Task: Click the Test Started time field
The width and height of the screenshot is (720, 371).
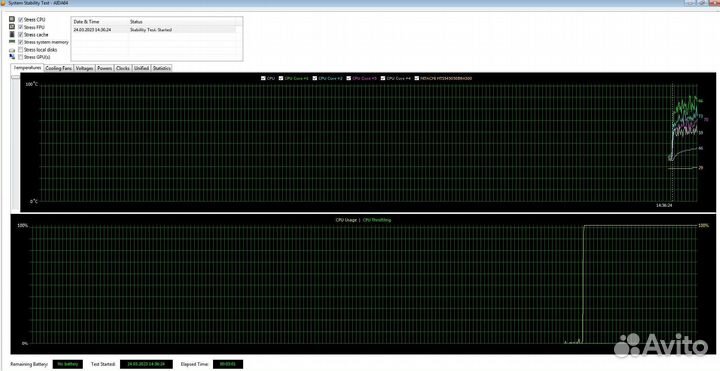Action: point(146,364)
